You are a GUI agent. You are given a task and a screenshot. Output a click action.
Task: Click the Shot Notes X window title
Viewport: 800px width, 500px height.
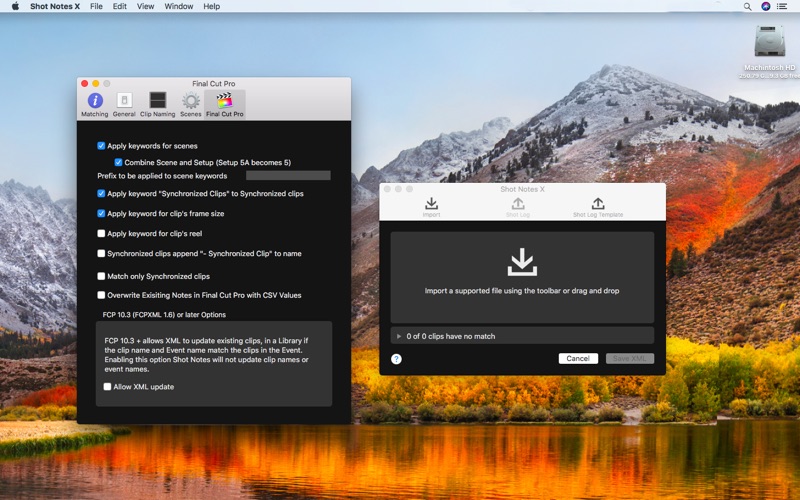[x=522, y=189]
